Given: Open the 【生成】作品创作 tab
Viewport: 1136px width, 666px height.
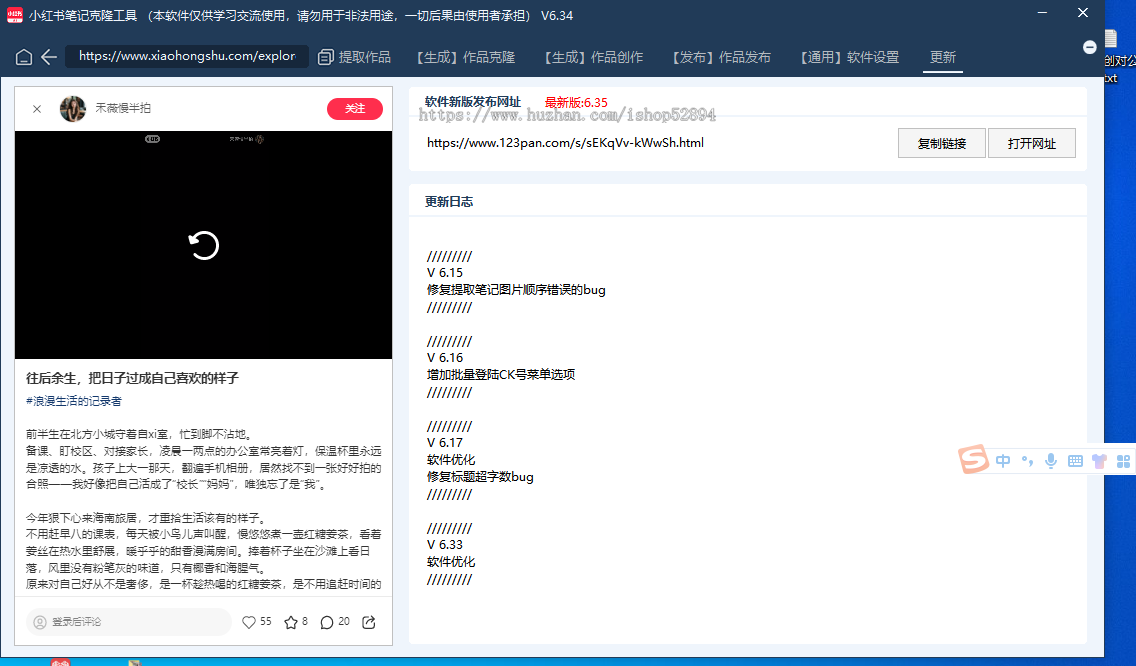Looking at the screenshot, I should point(593,57).
